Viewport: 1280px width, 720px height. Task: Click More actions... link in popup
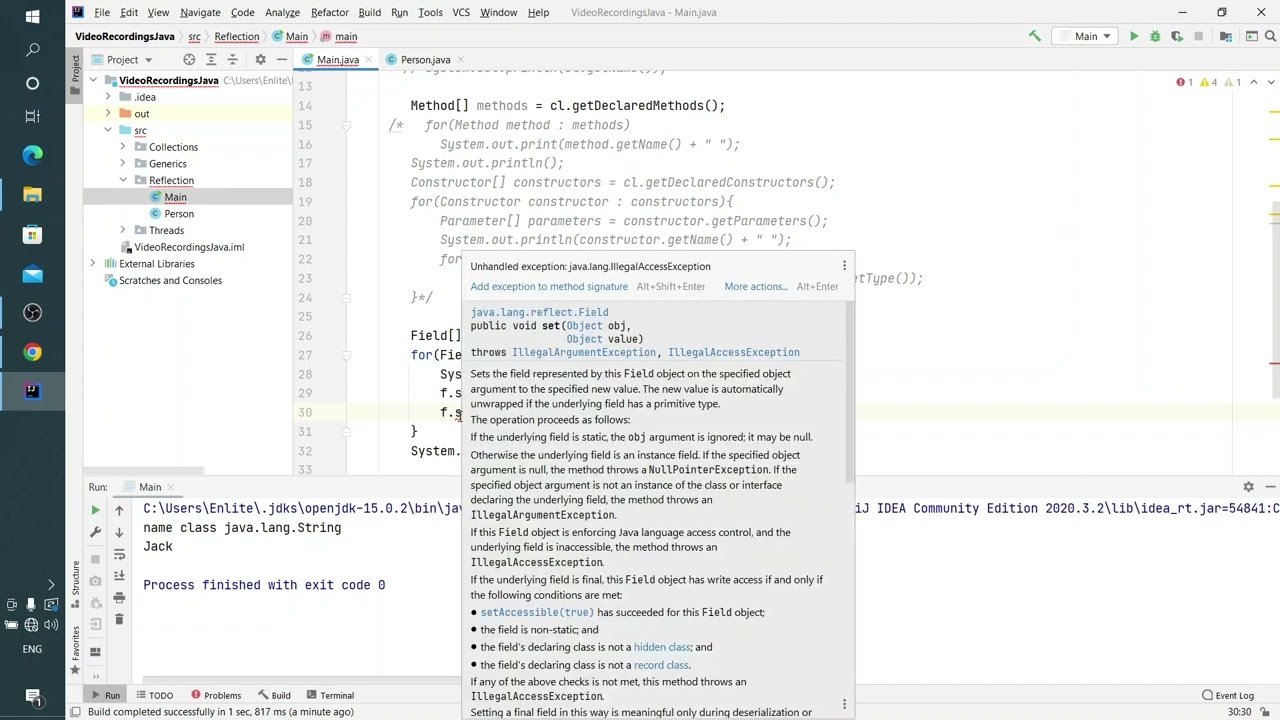(755, 286)
